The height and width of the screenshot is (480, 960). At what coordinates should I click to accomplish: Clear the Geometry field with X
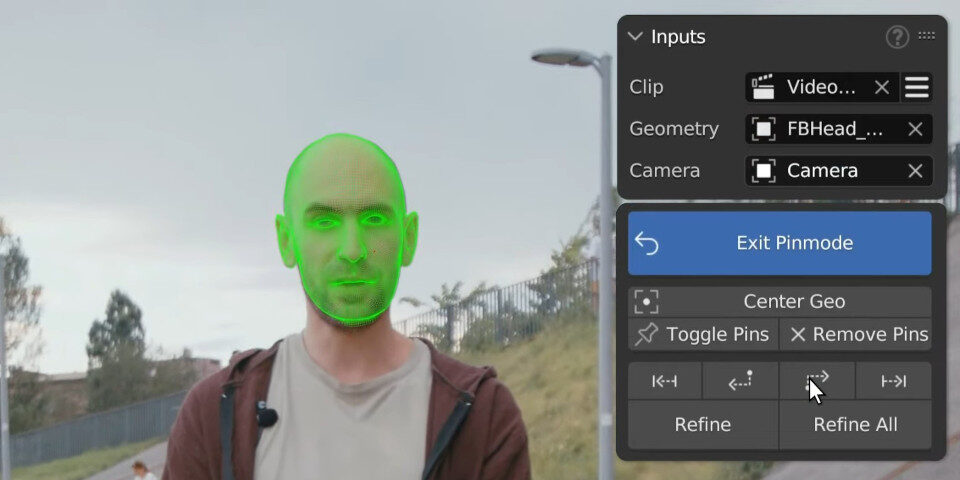pyautogui.click(x=915, y=129)
